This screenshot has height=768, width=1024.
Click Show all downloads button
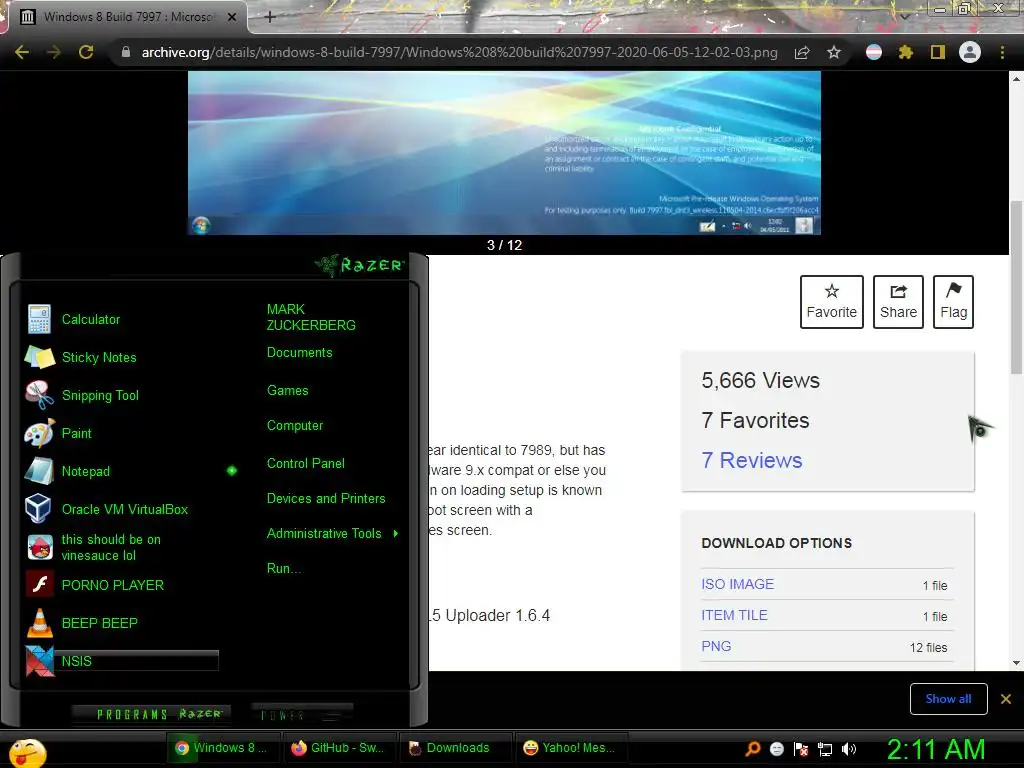[948, 699]
